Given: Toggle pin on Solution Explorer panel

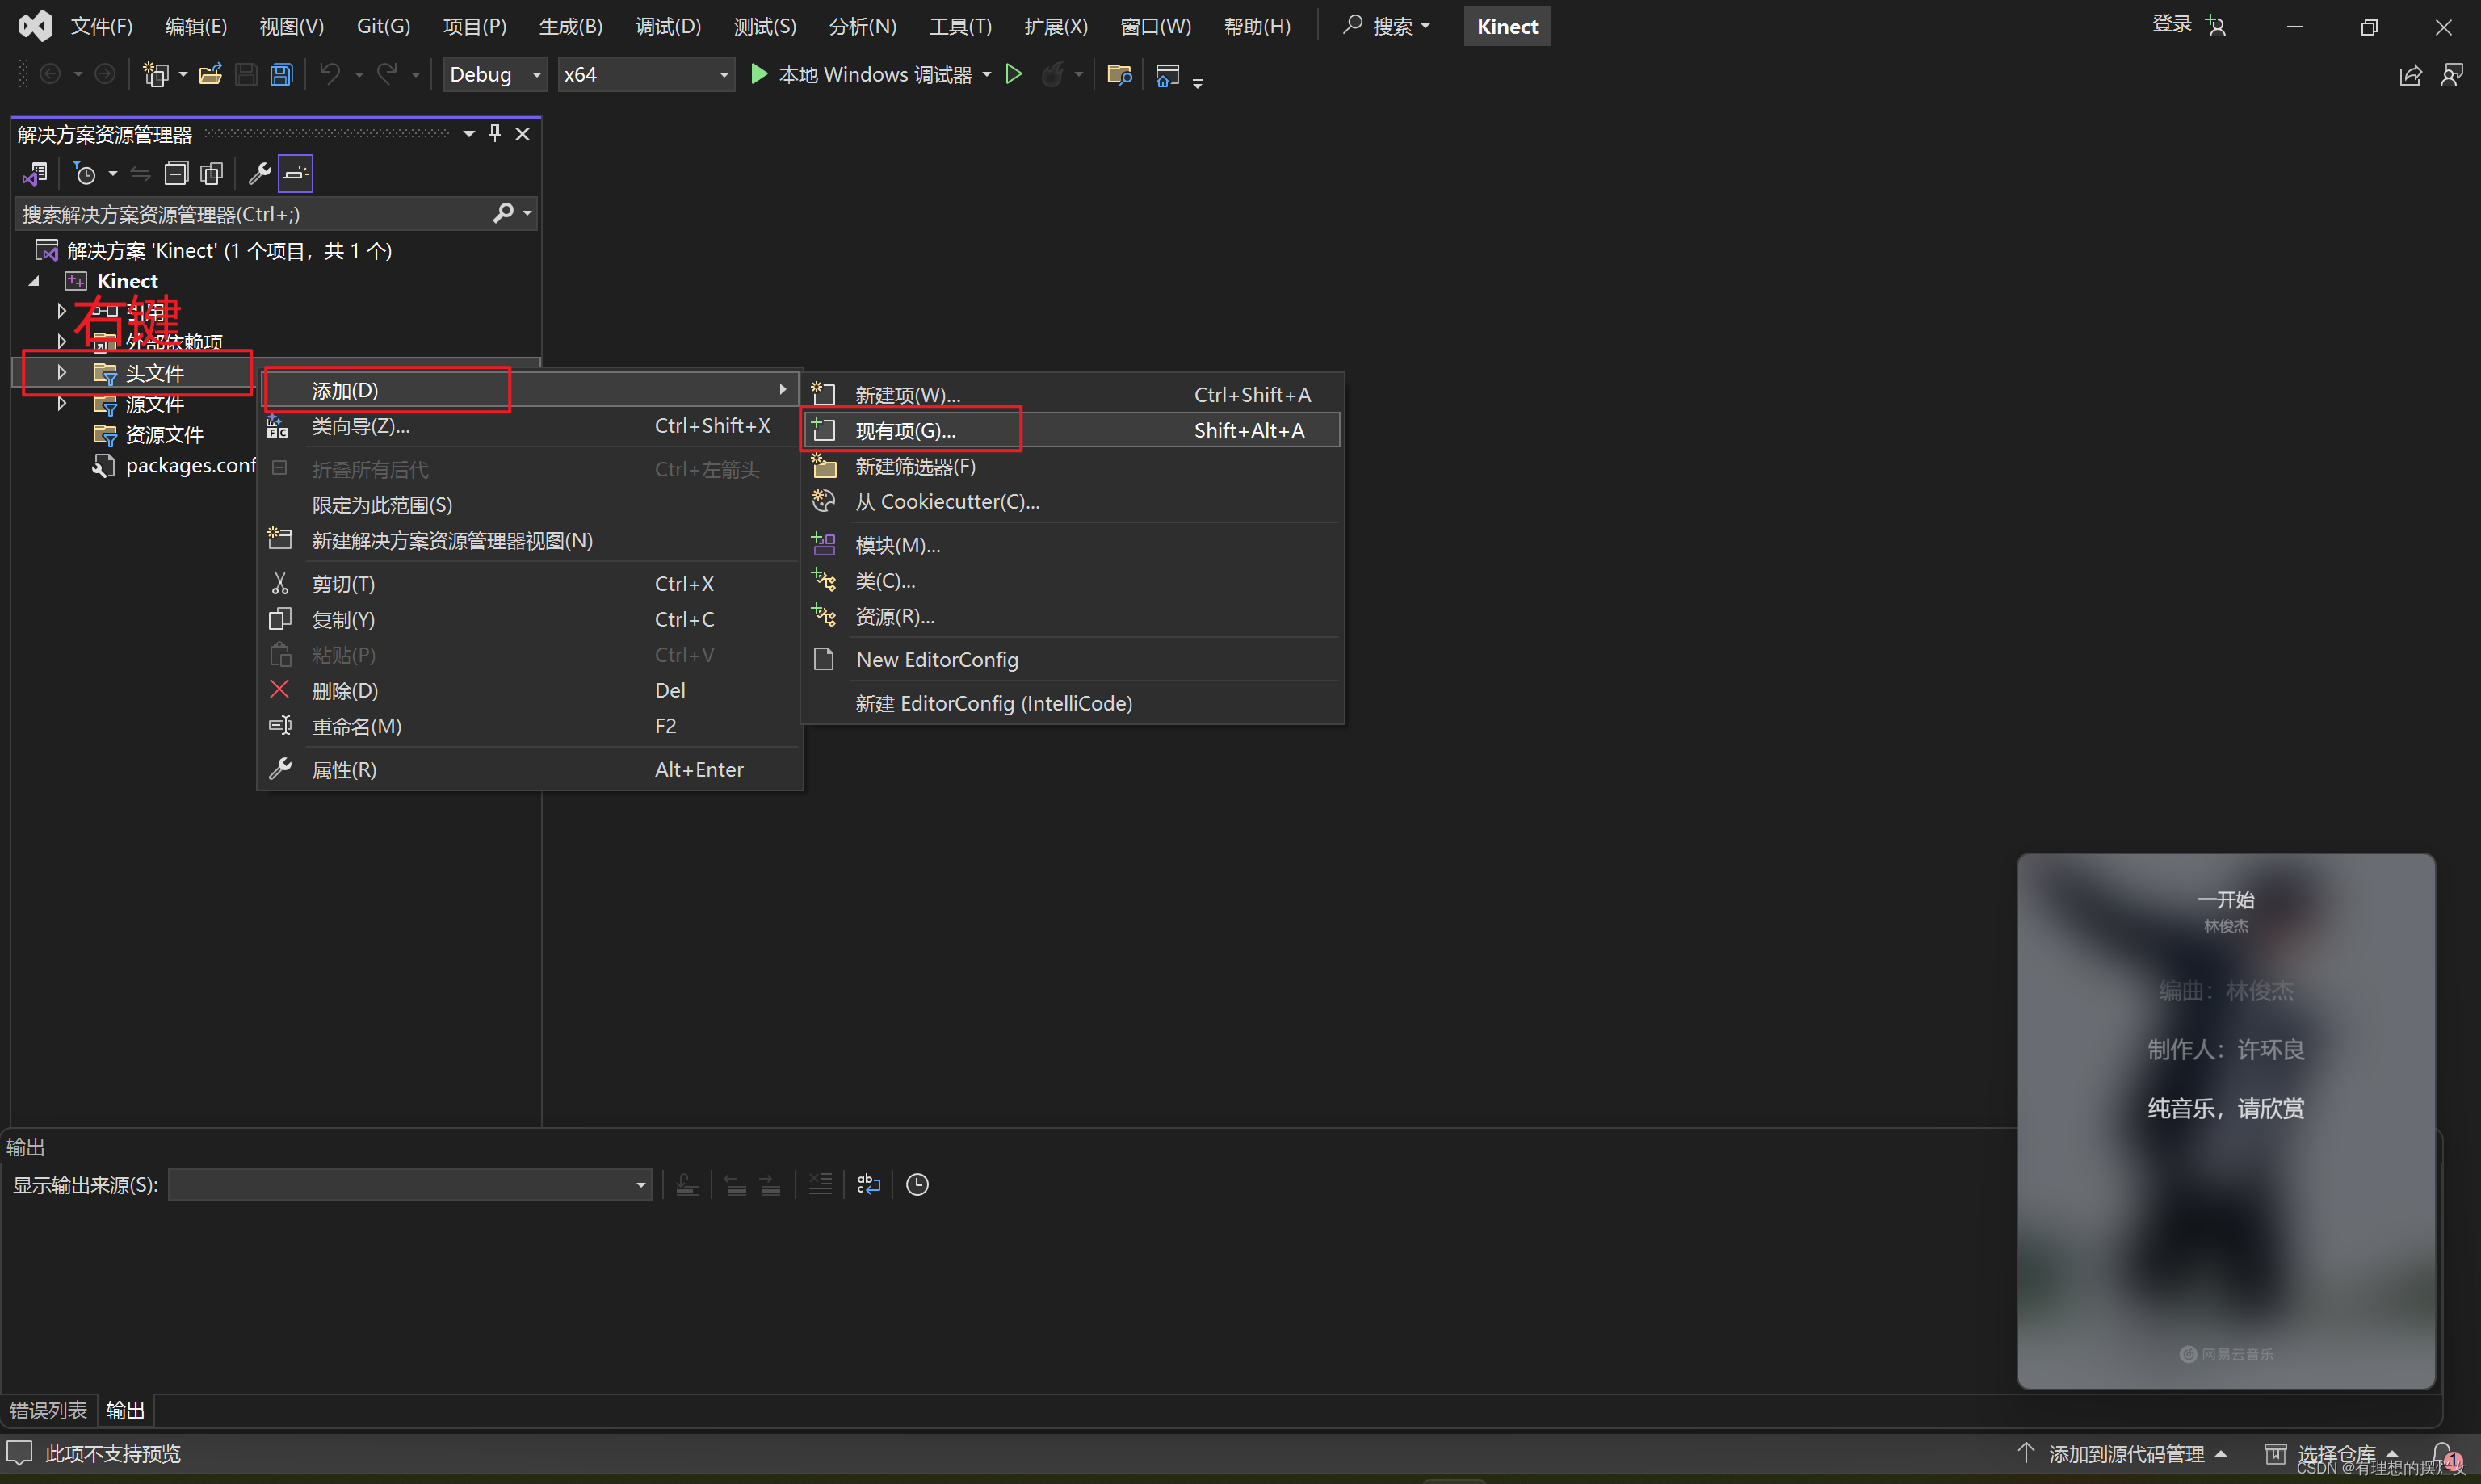Looking at the screenshot, I should click(x=495, y=134).
